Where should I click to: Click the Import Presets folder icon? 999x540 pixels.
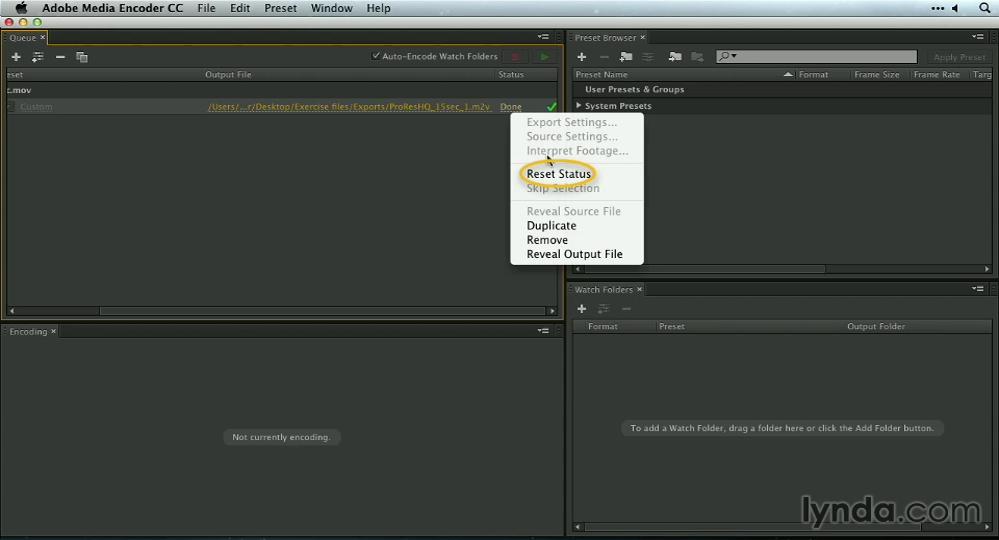click(x=675, y=57)
